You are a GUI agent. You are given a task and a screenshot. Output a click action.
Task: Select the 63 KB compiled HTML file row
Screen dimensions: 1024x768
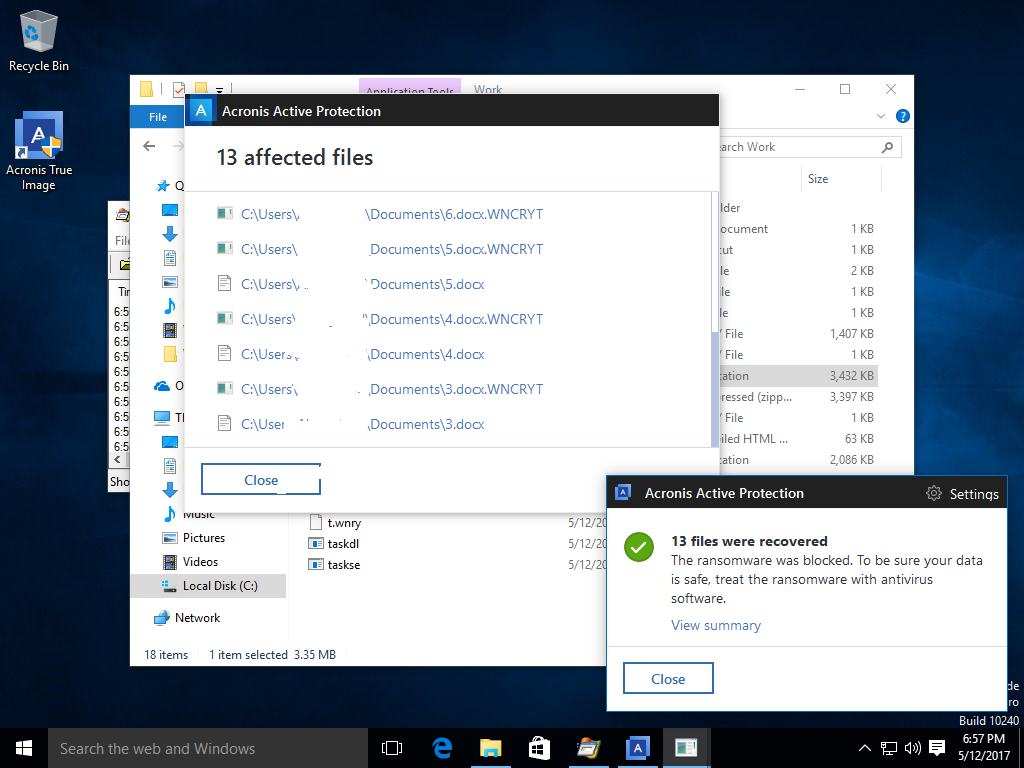(x=797, y=439)
